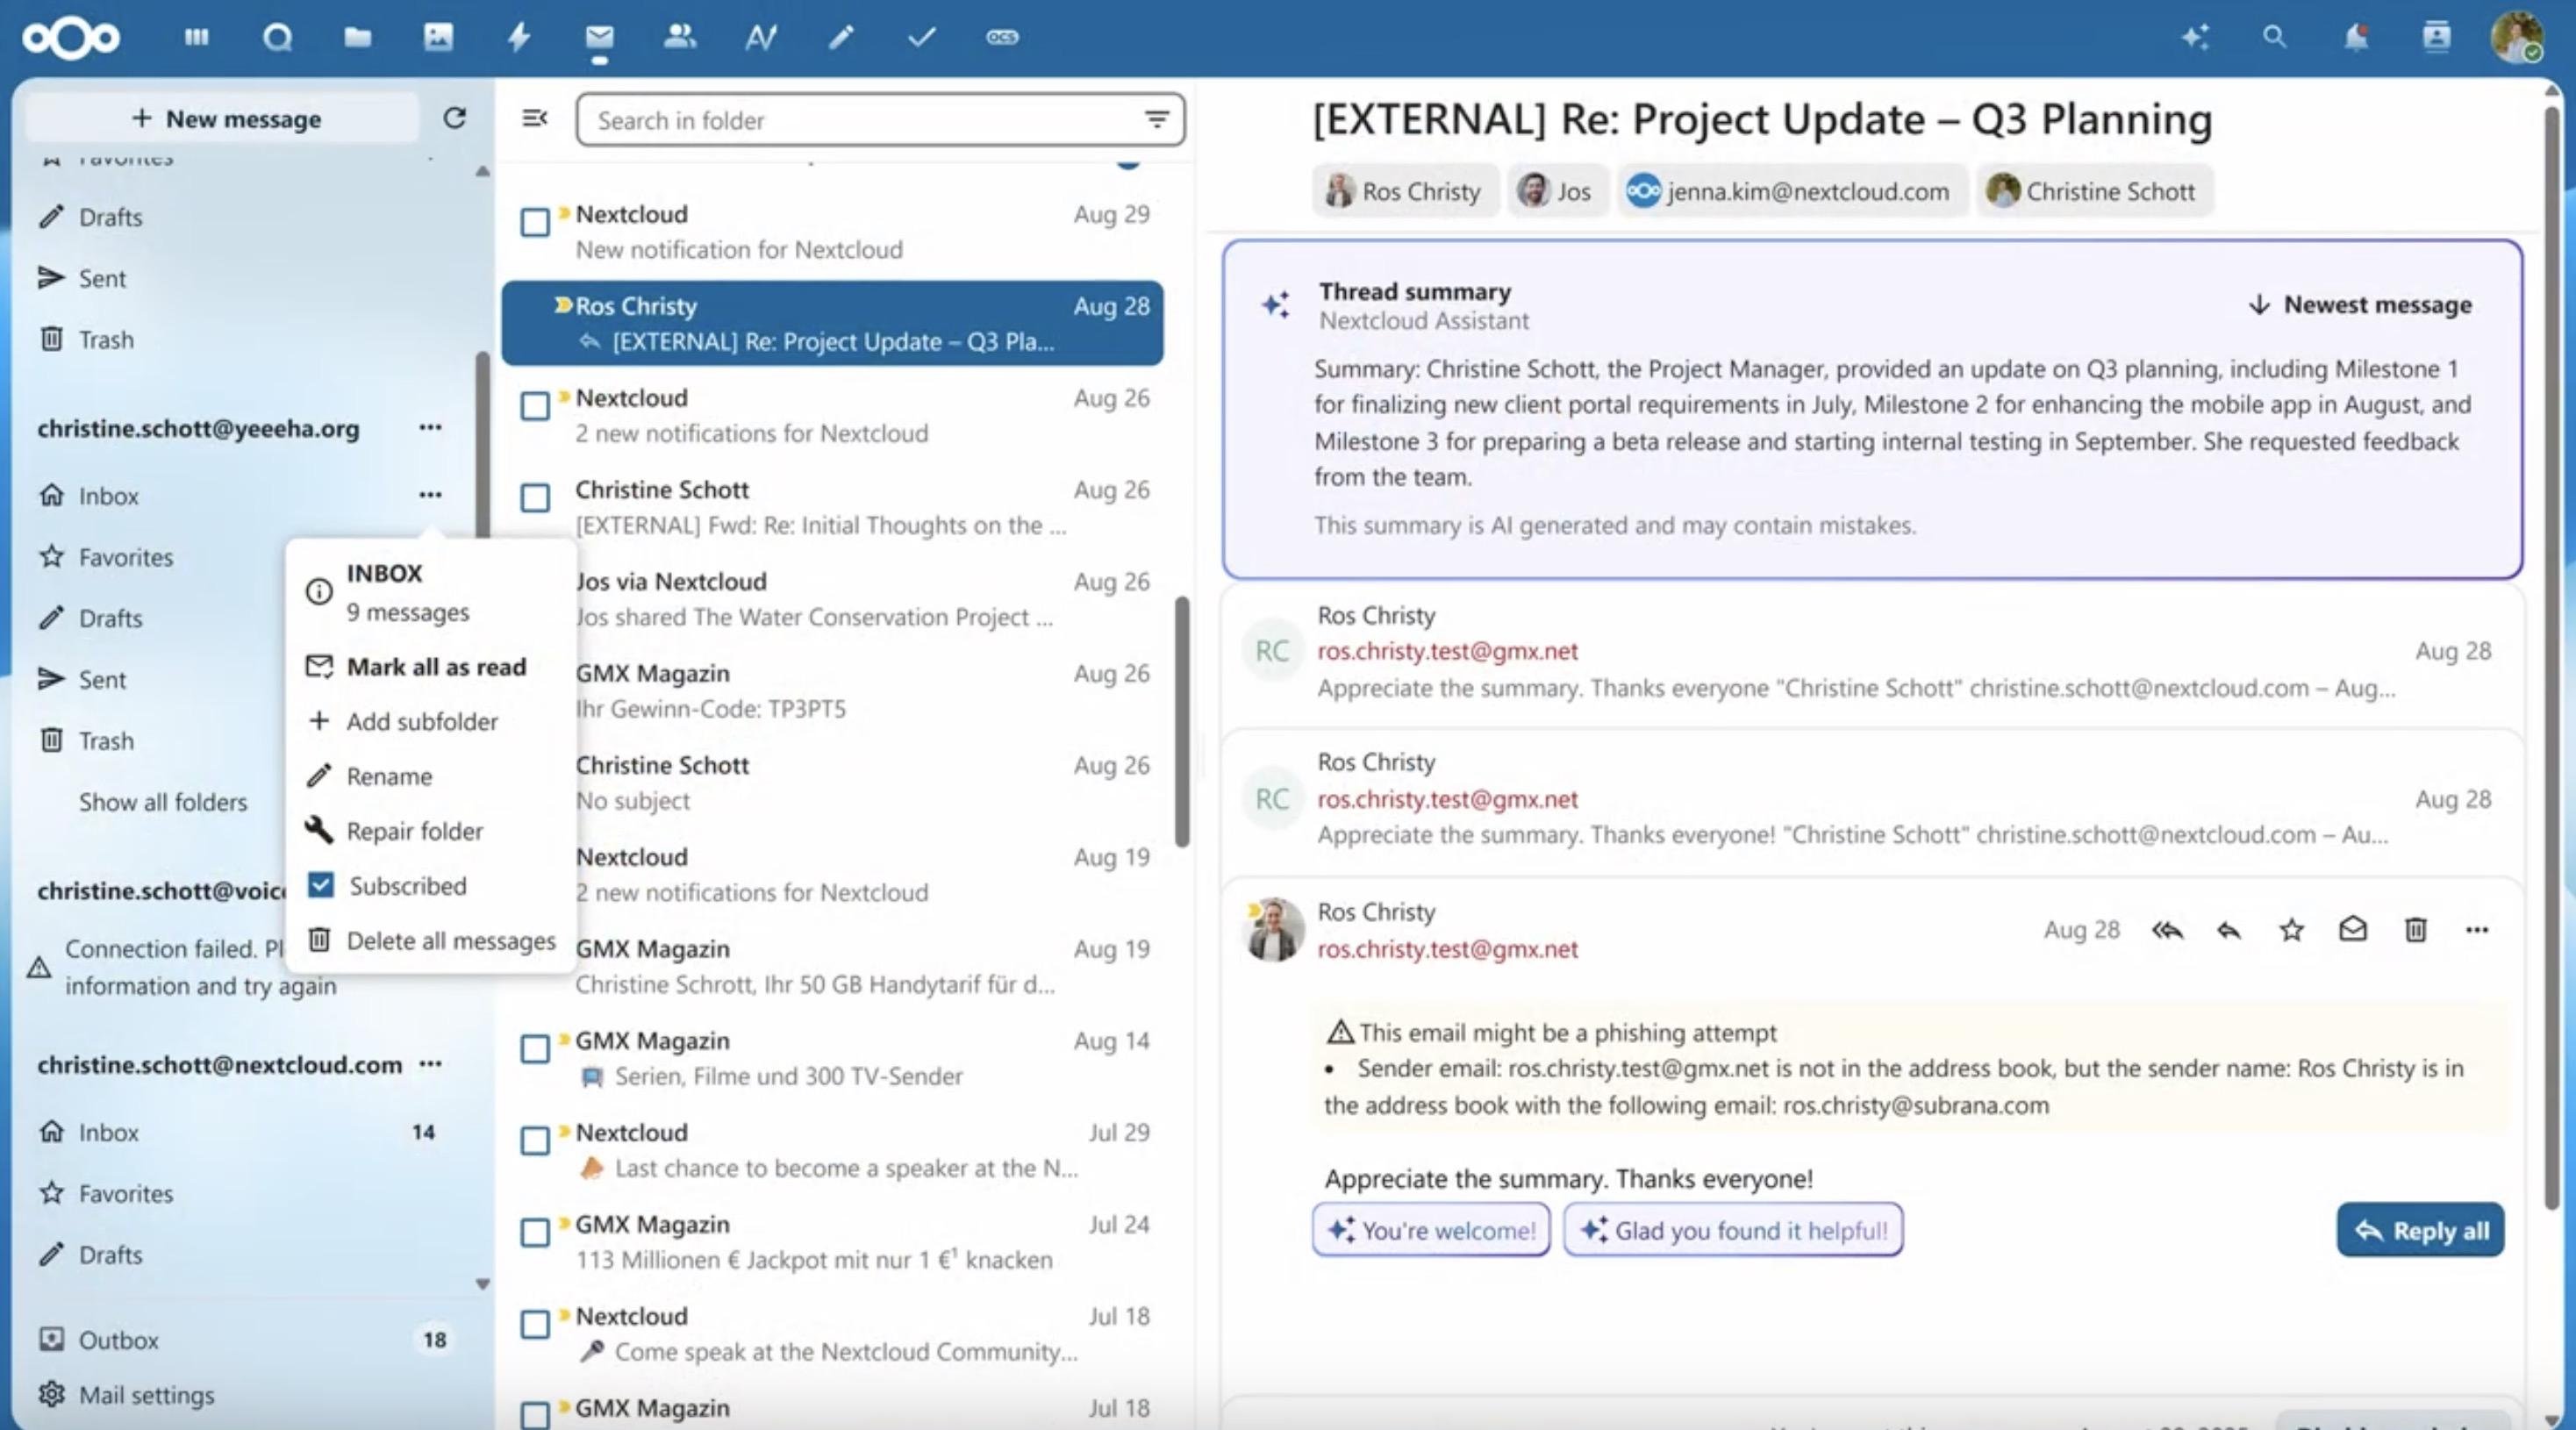The width and height of the screenshot is (2576, 1430).
Task: Select the GMX Magazin Aug 14 checkbox
Action: (535, 1049)
